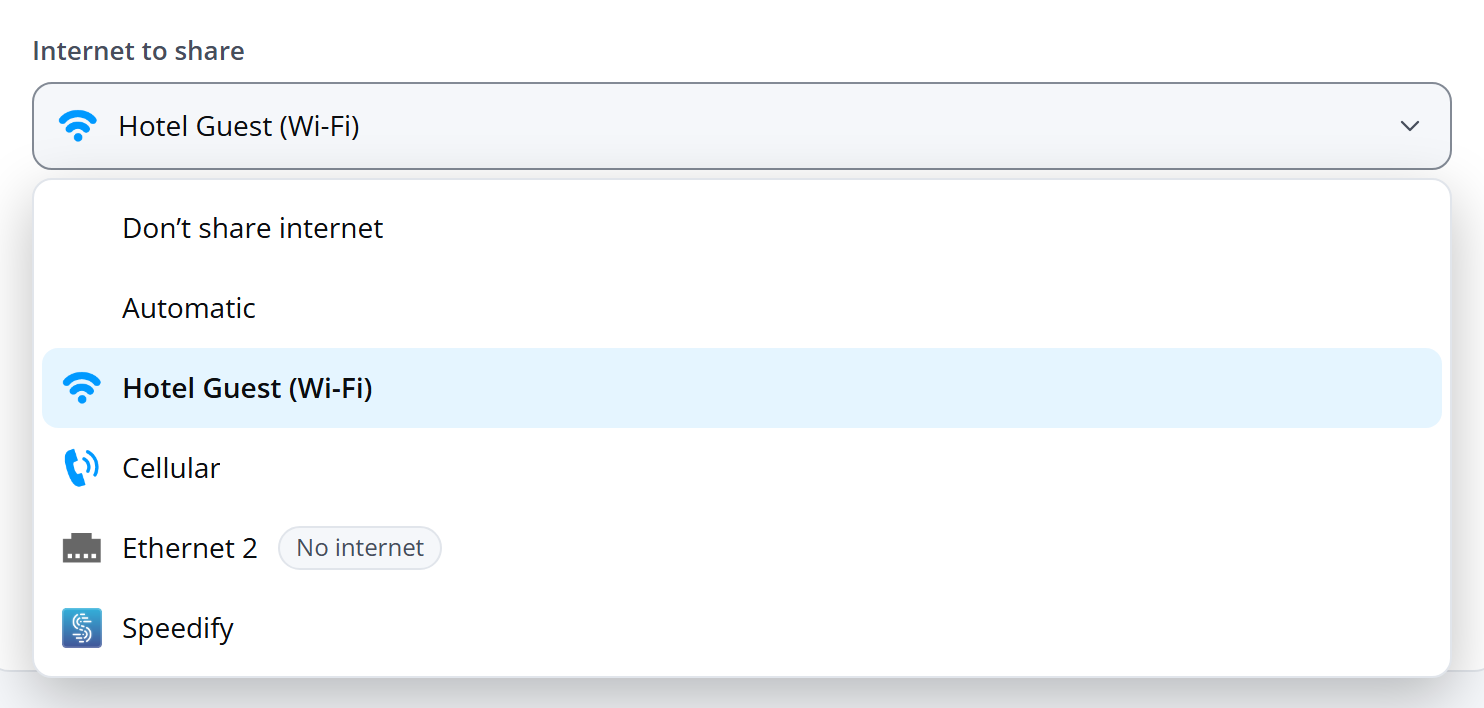Click blank space right of the Automatic label

(840, 308)
